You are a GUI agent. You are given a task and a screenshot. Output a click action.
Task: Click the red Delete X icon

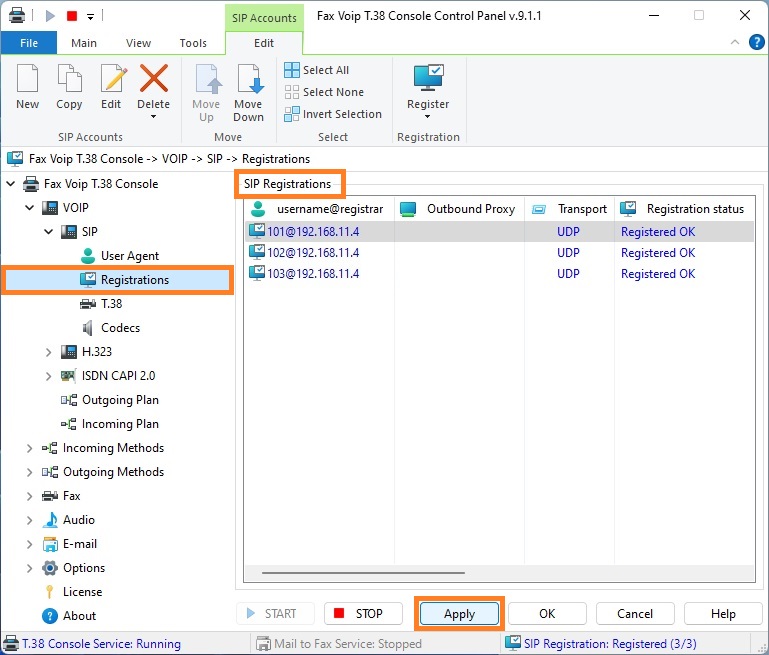pyautogui.click(x=154, y=78)
